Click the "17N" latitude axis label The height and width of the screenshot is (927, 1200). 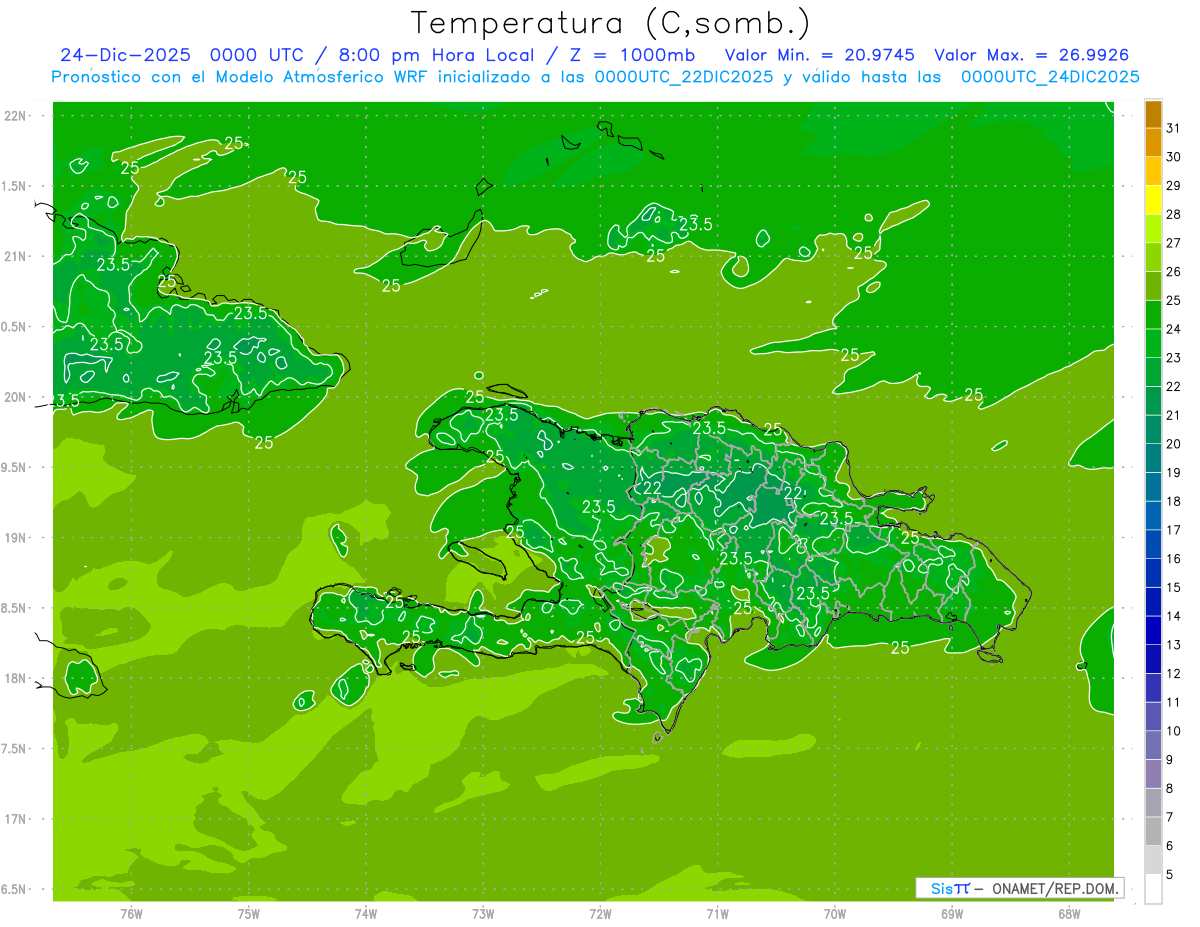tap(15, 820)
